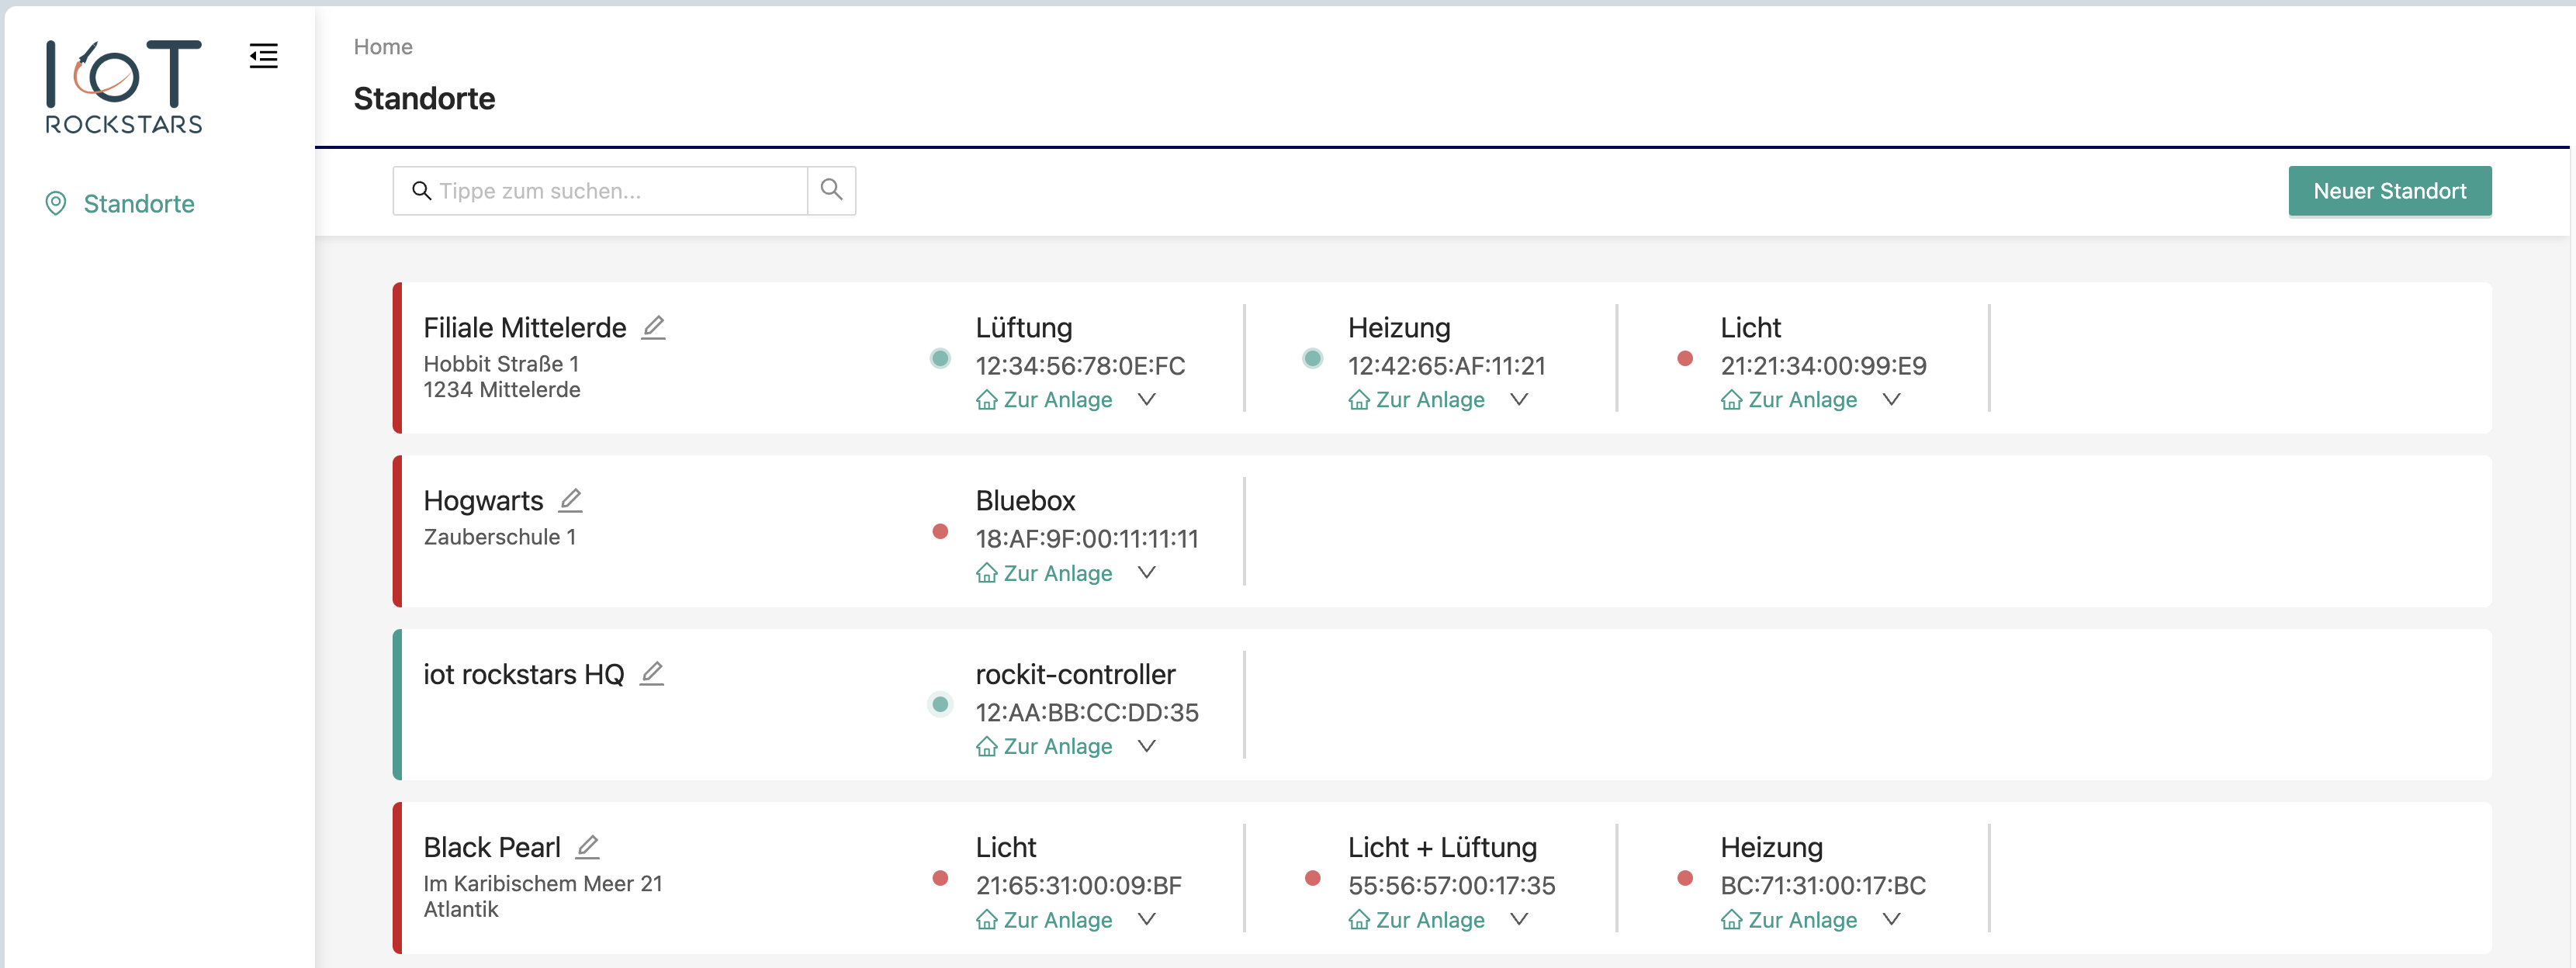
Task: Click Im Karibischem Meer 21 address
Action: 543,884
